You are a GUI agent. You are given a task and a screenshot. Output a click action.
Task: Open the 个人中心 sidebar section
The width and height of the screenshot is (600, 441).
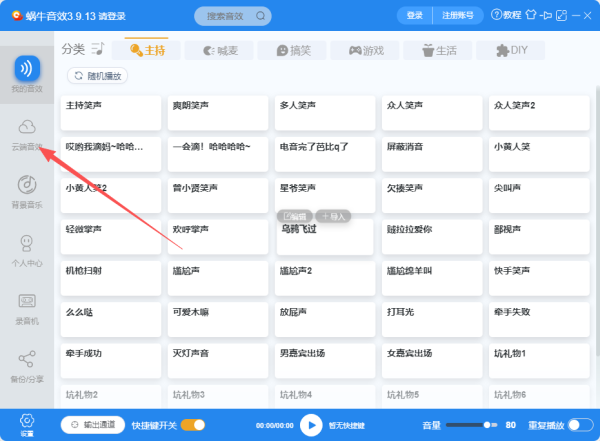click(27, 251)
